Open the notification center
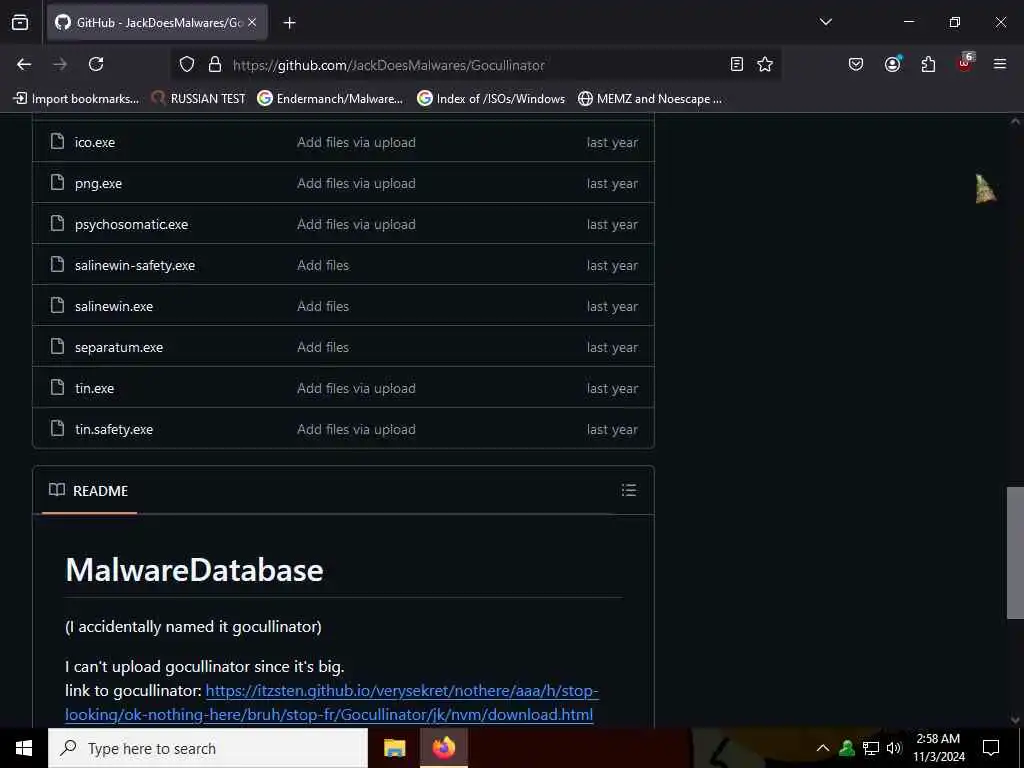The width and height of the screenshot is (1024, 768). (x=991, y=748)
